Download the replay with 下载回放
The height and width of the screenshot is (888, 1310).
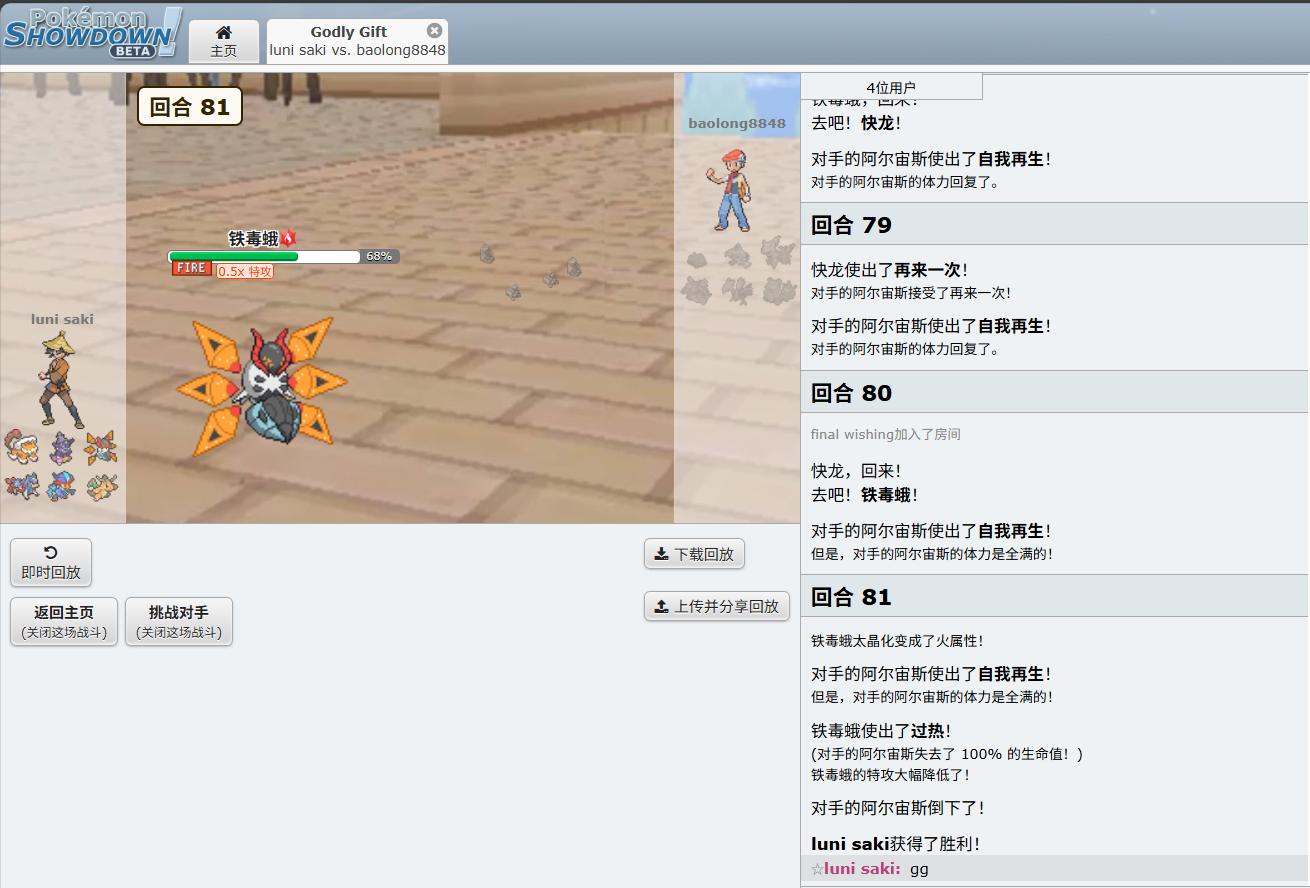coord(694,554)
